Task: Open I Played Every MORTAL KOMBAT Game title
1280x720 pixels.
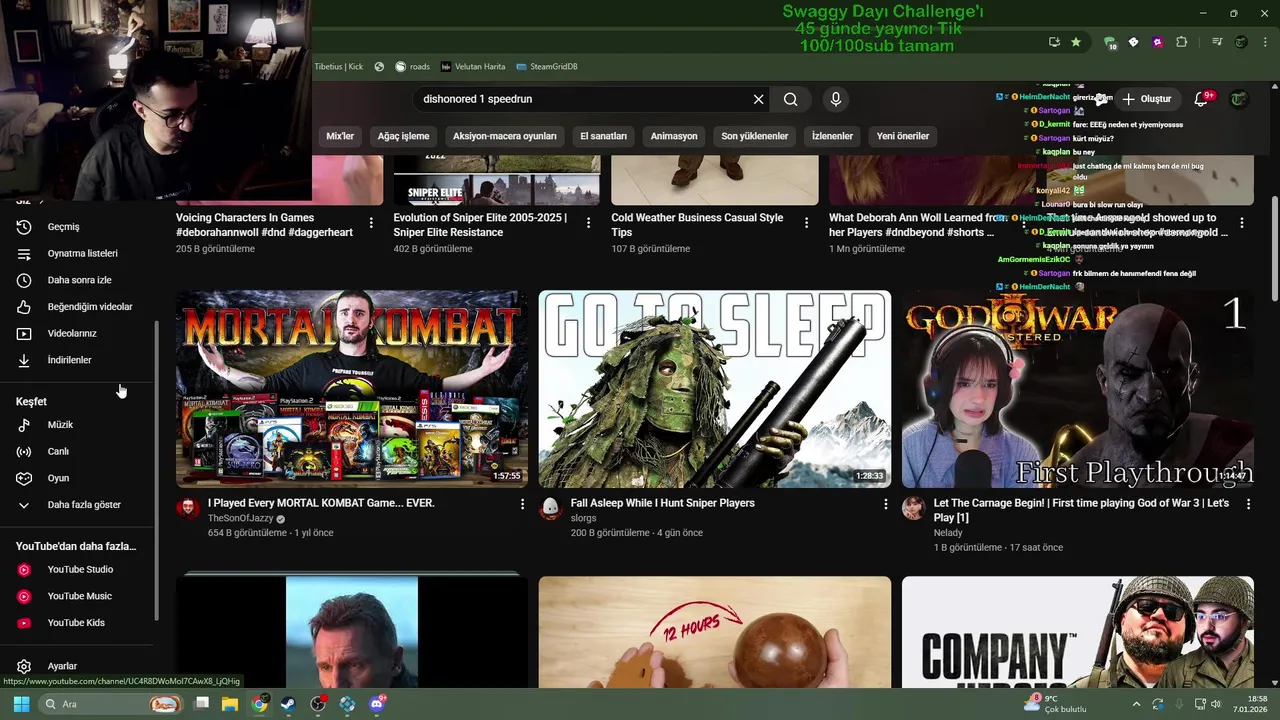Action: [x=321, y=503]
